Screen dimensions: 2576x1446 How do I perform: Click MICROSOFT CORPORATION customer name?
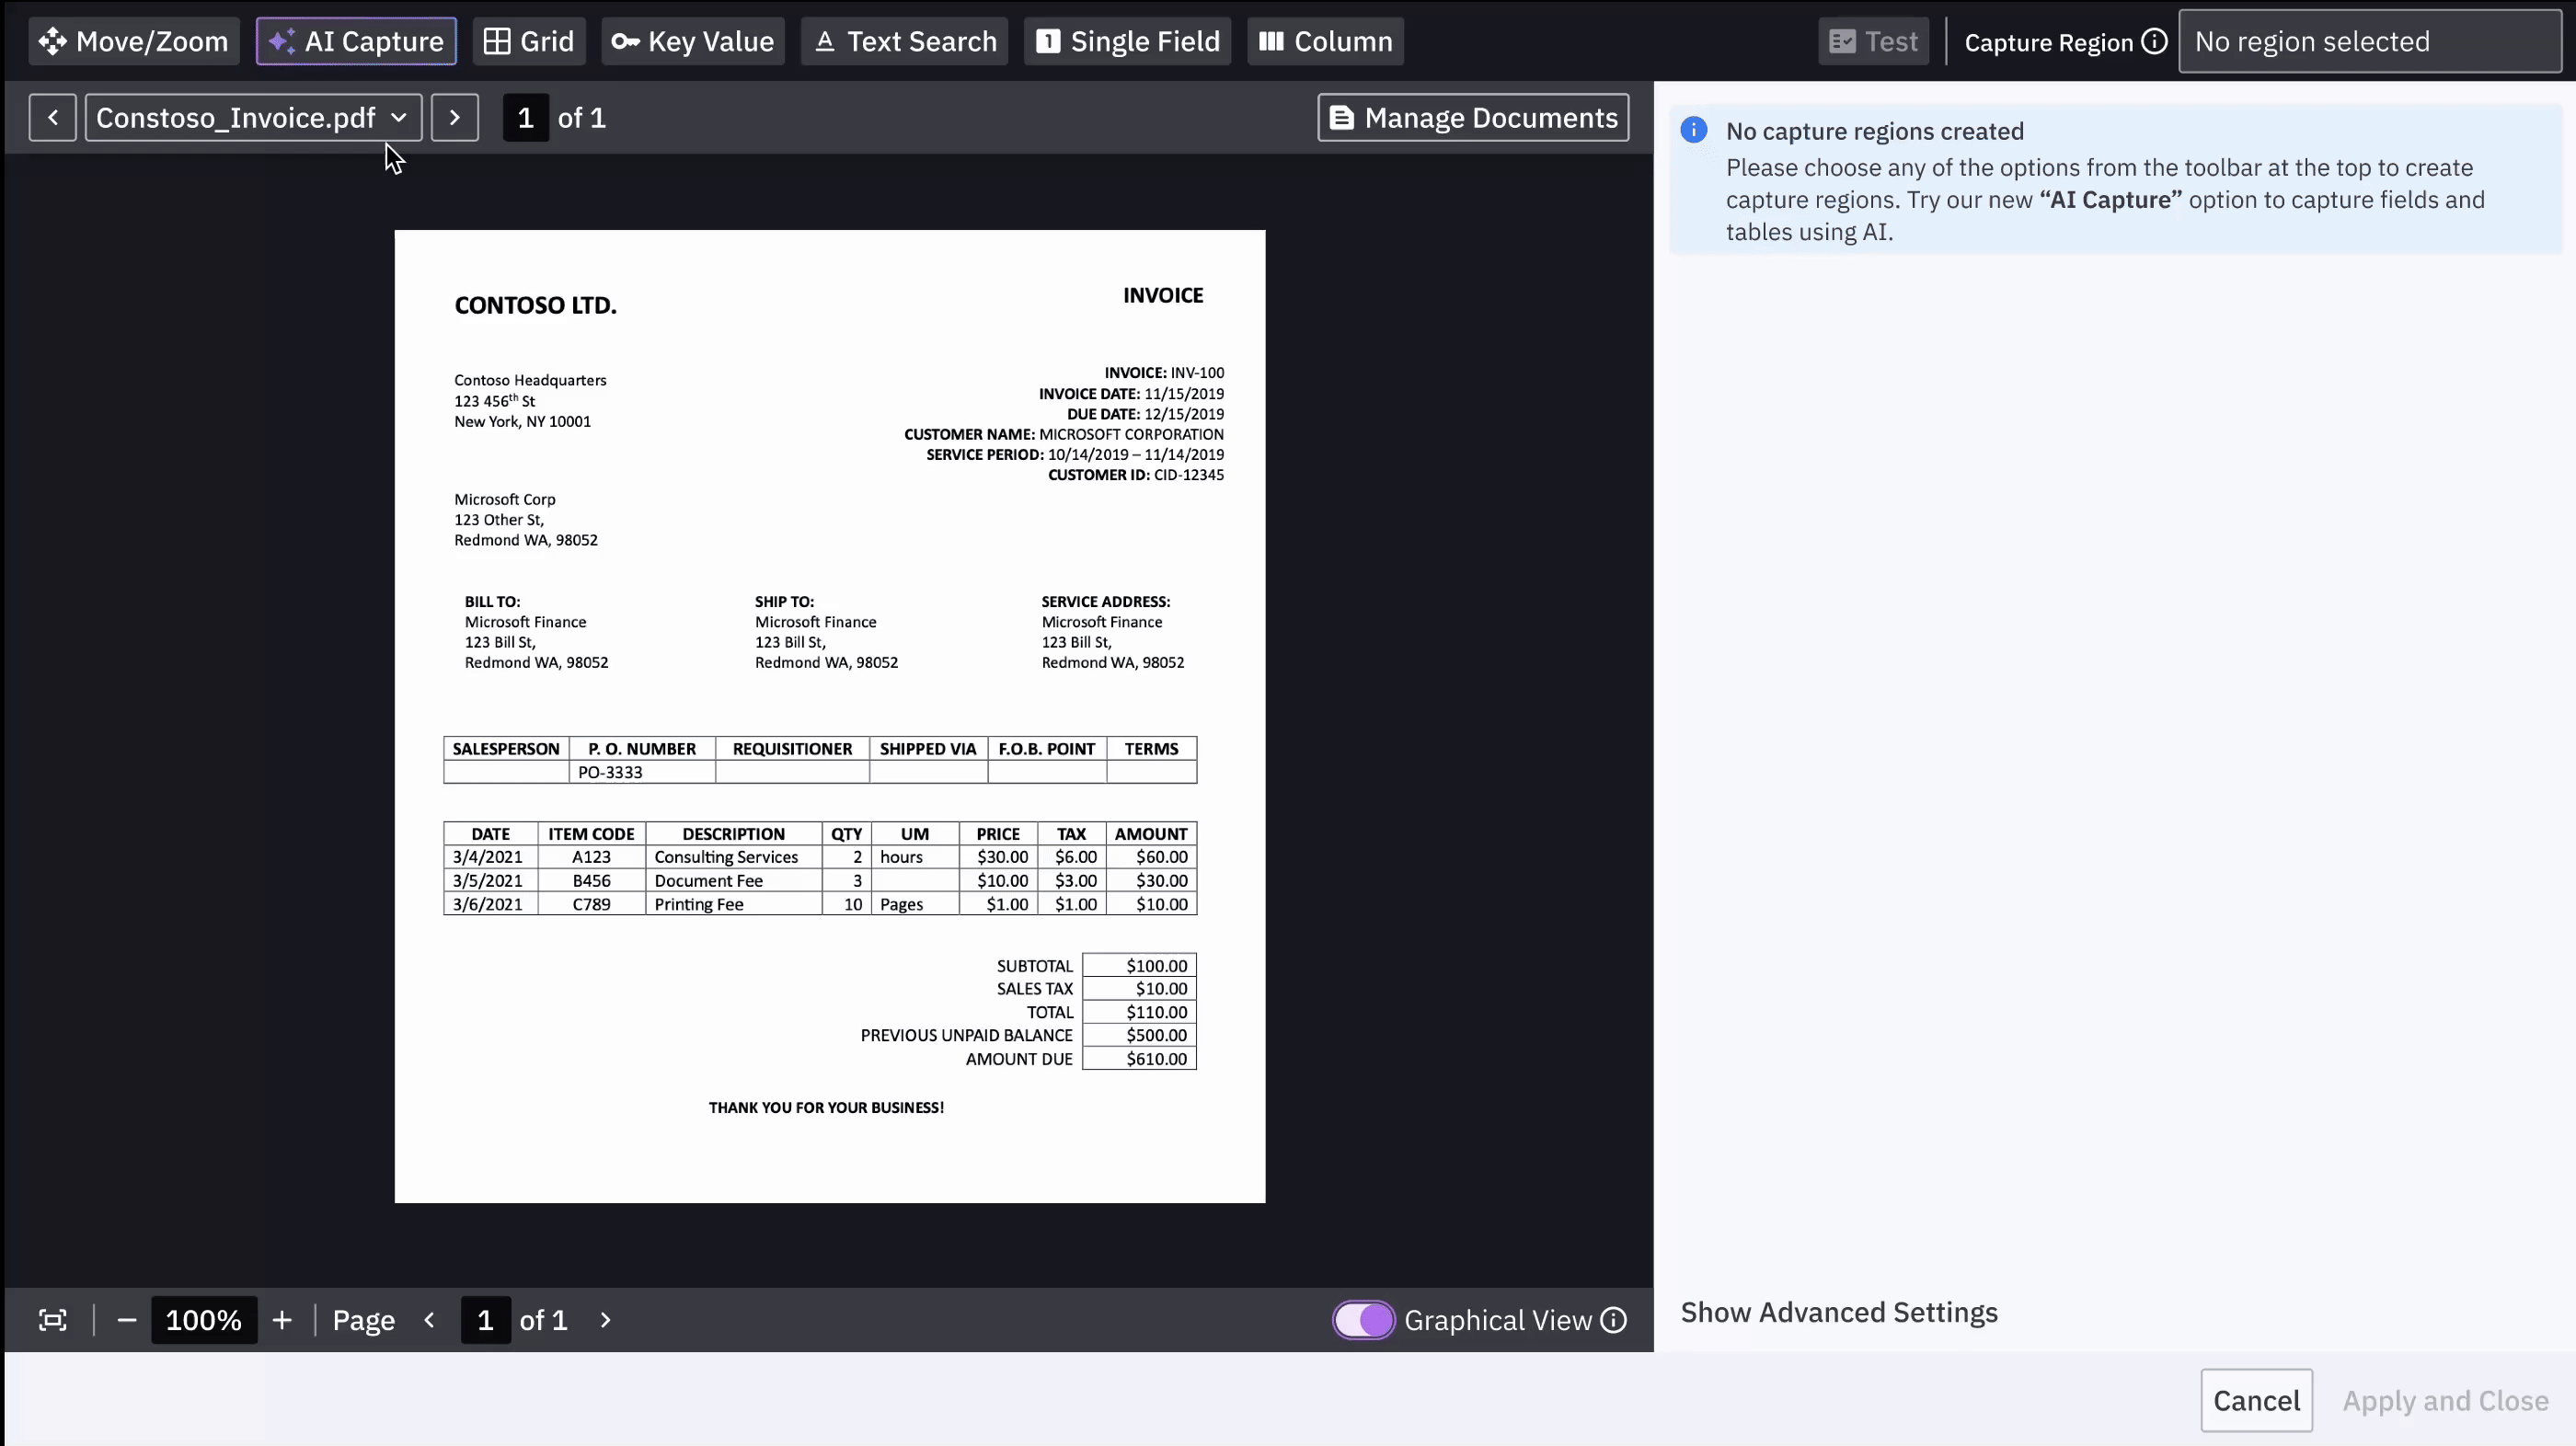tap(1131, 434)
